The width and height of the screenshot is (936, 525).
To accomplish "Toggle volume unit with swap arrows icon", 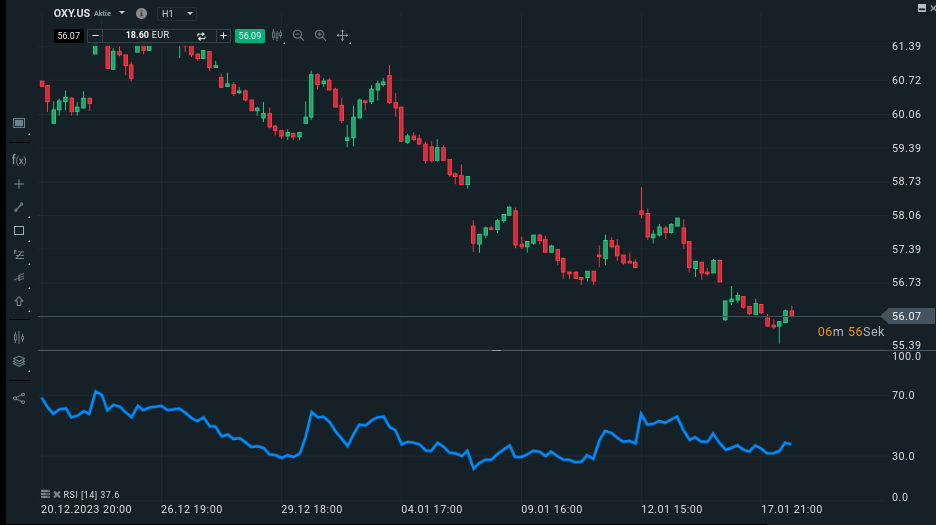I will point(201,36).
